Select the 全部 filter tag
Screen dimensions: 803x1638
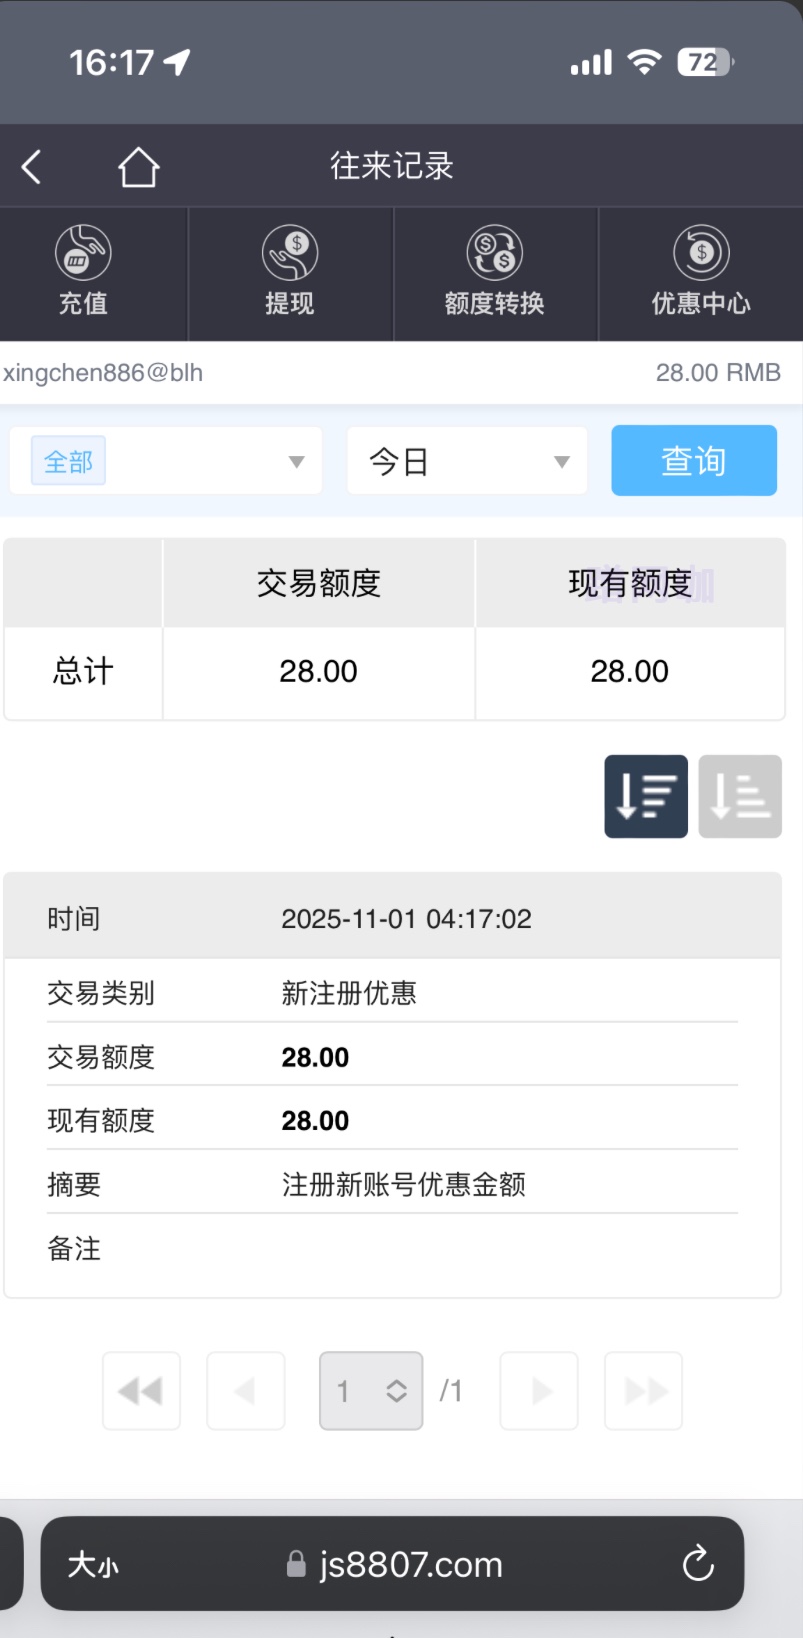click(68, 461)
